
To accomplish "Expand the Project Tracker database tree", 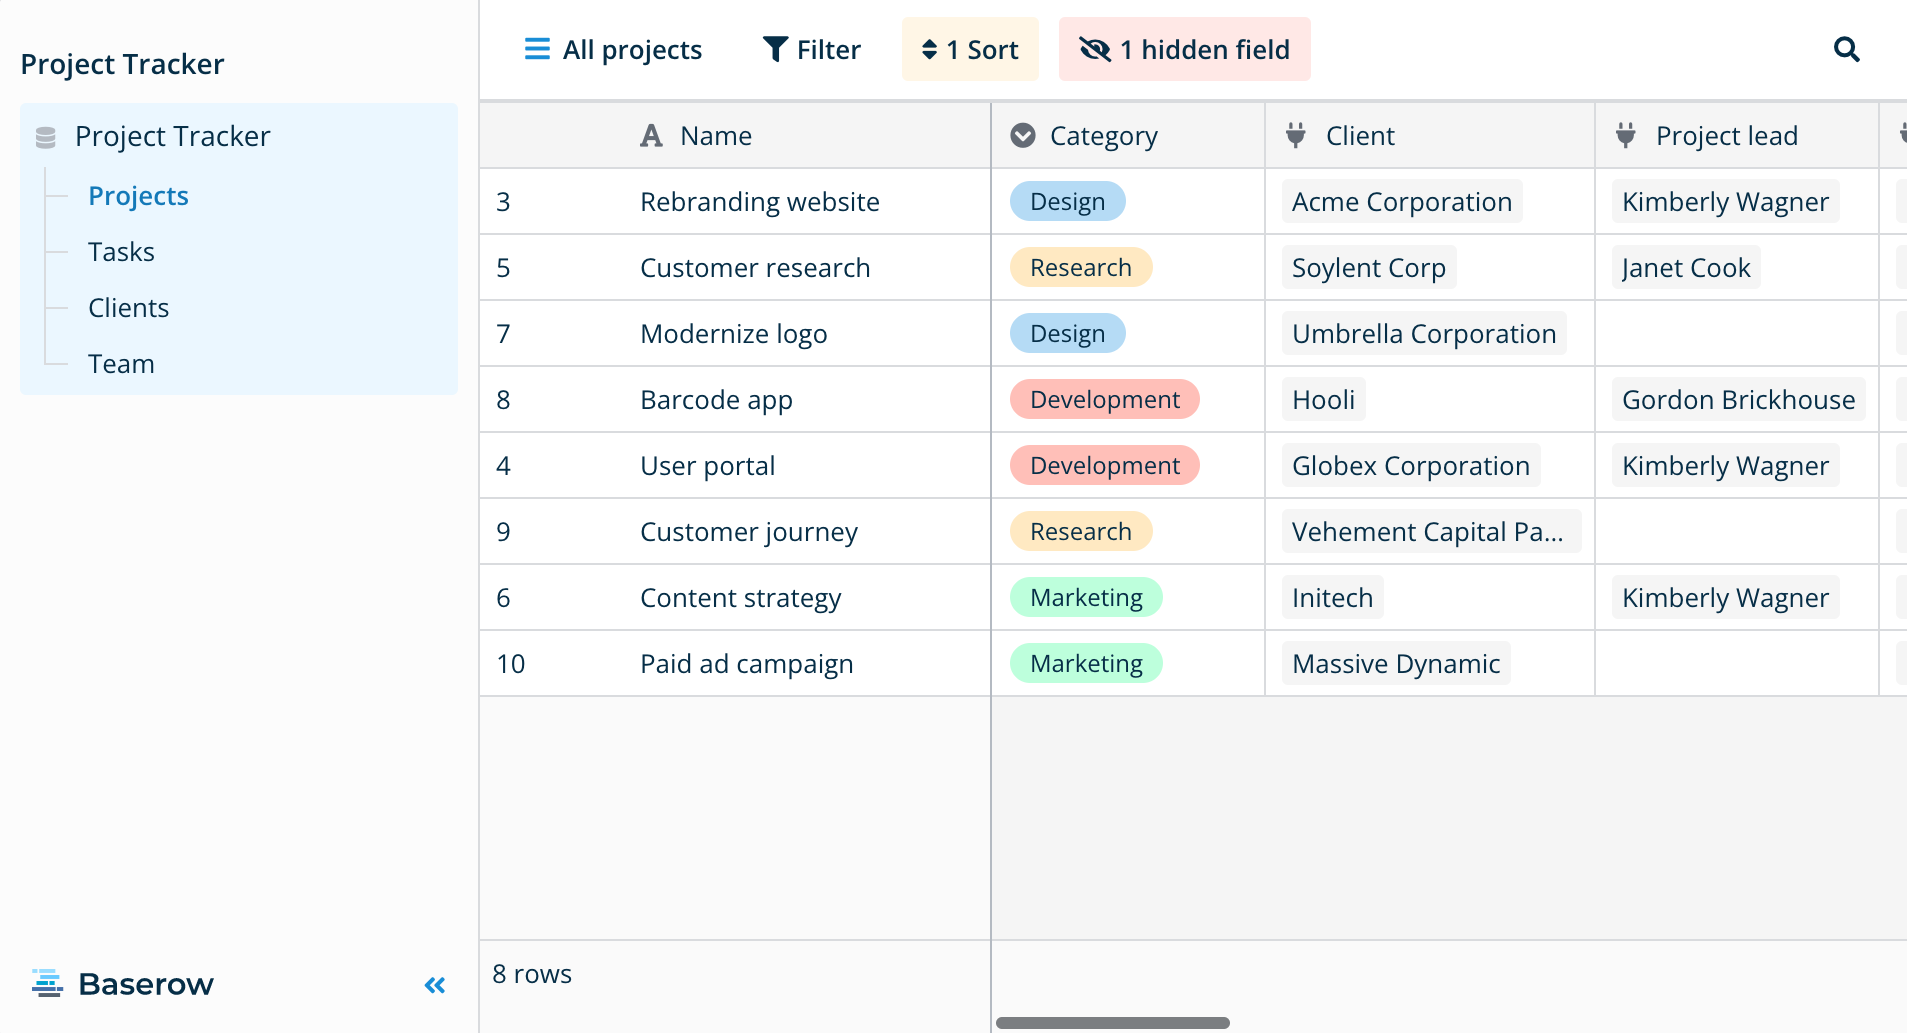I will [172, 136].
